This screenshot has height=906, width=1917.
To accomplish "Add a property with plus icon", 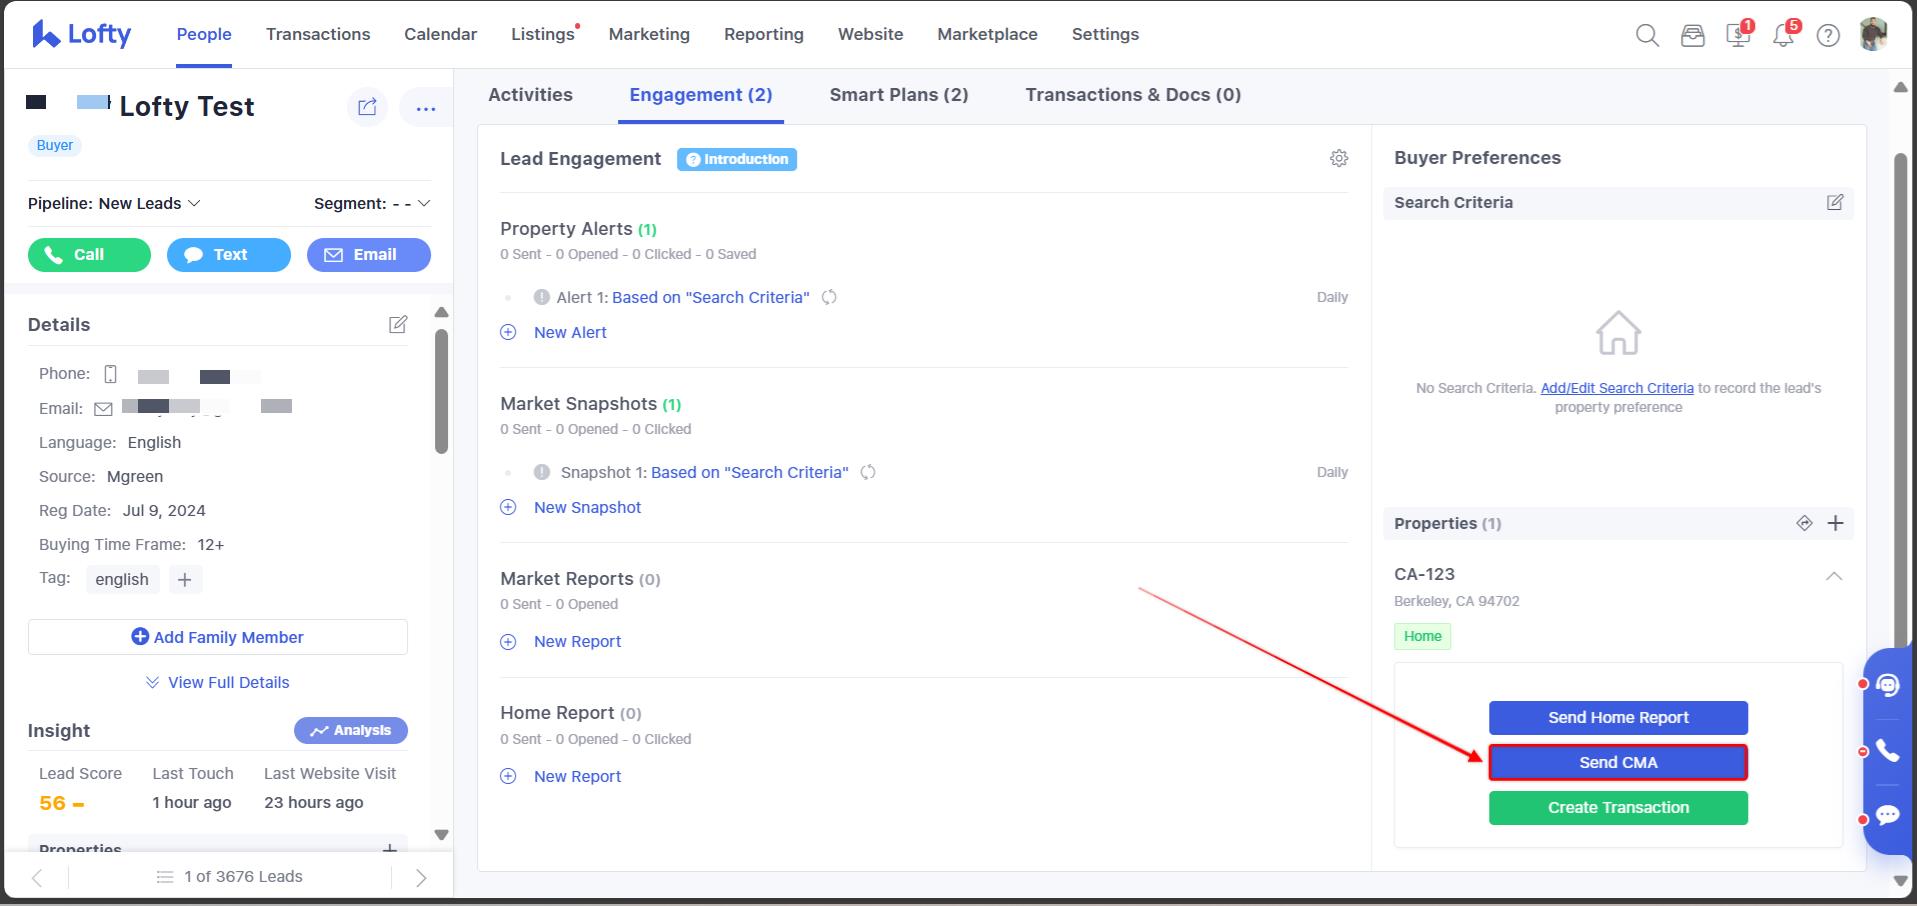I will click(x=1836, y=523).
